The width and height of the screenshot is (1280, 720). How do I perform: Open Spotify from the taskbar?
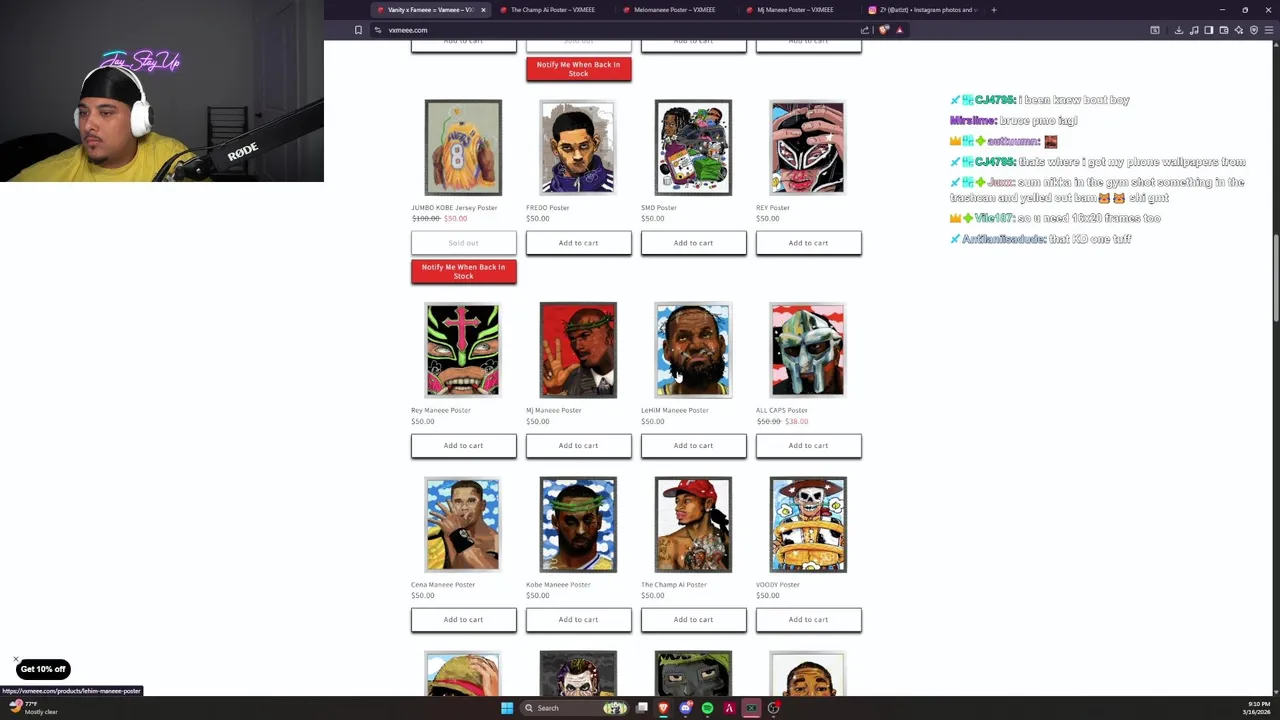pos(707,708)
